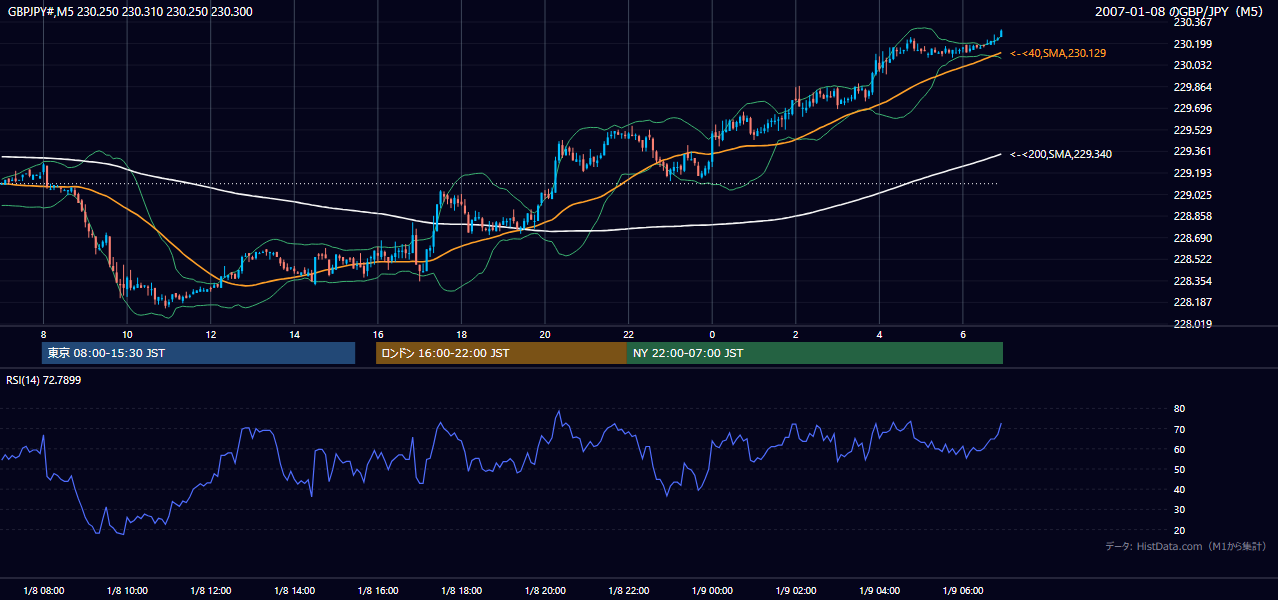Click RSI scale value 20

(1179, 530)
